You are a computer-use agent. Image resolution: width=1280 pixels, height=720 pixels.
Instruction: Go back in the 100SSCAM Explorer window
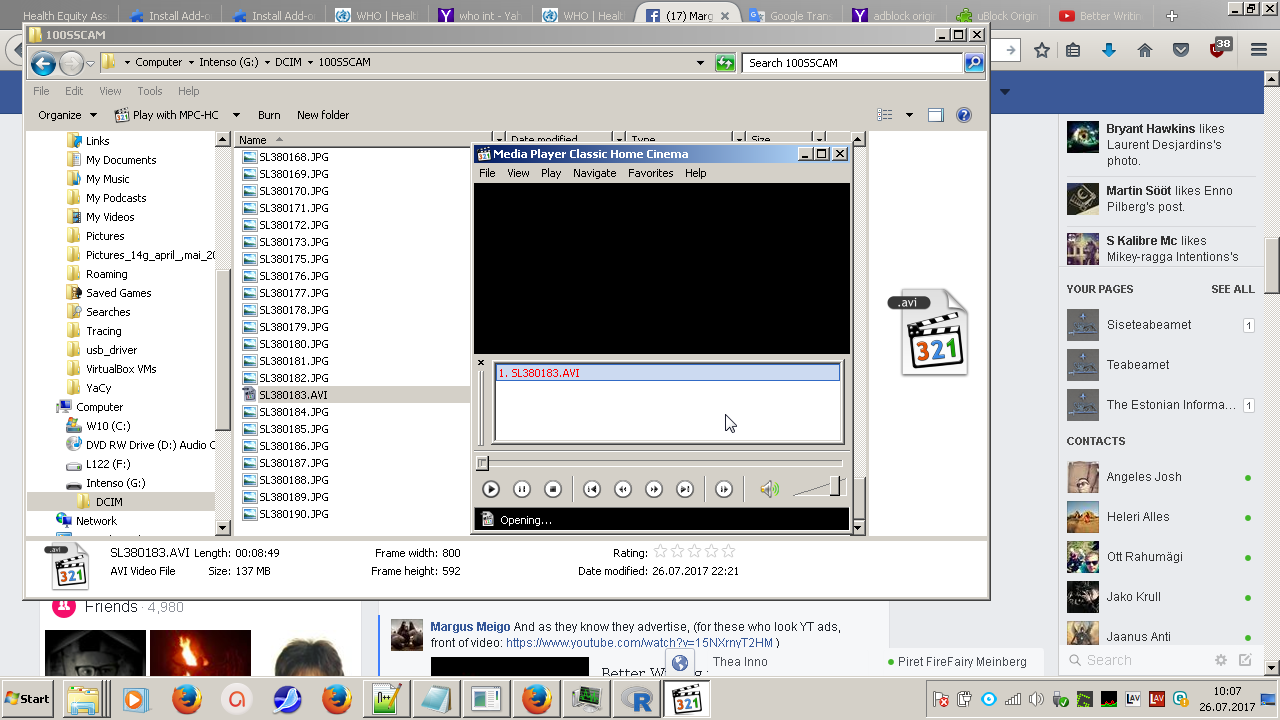pos(43,63)
